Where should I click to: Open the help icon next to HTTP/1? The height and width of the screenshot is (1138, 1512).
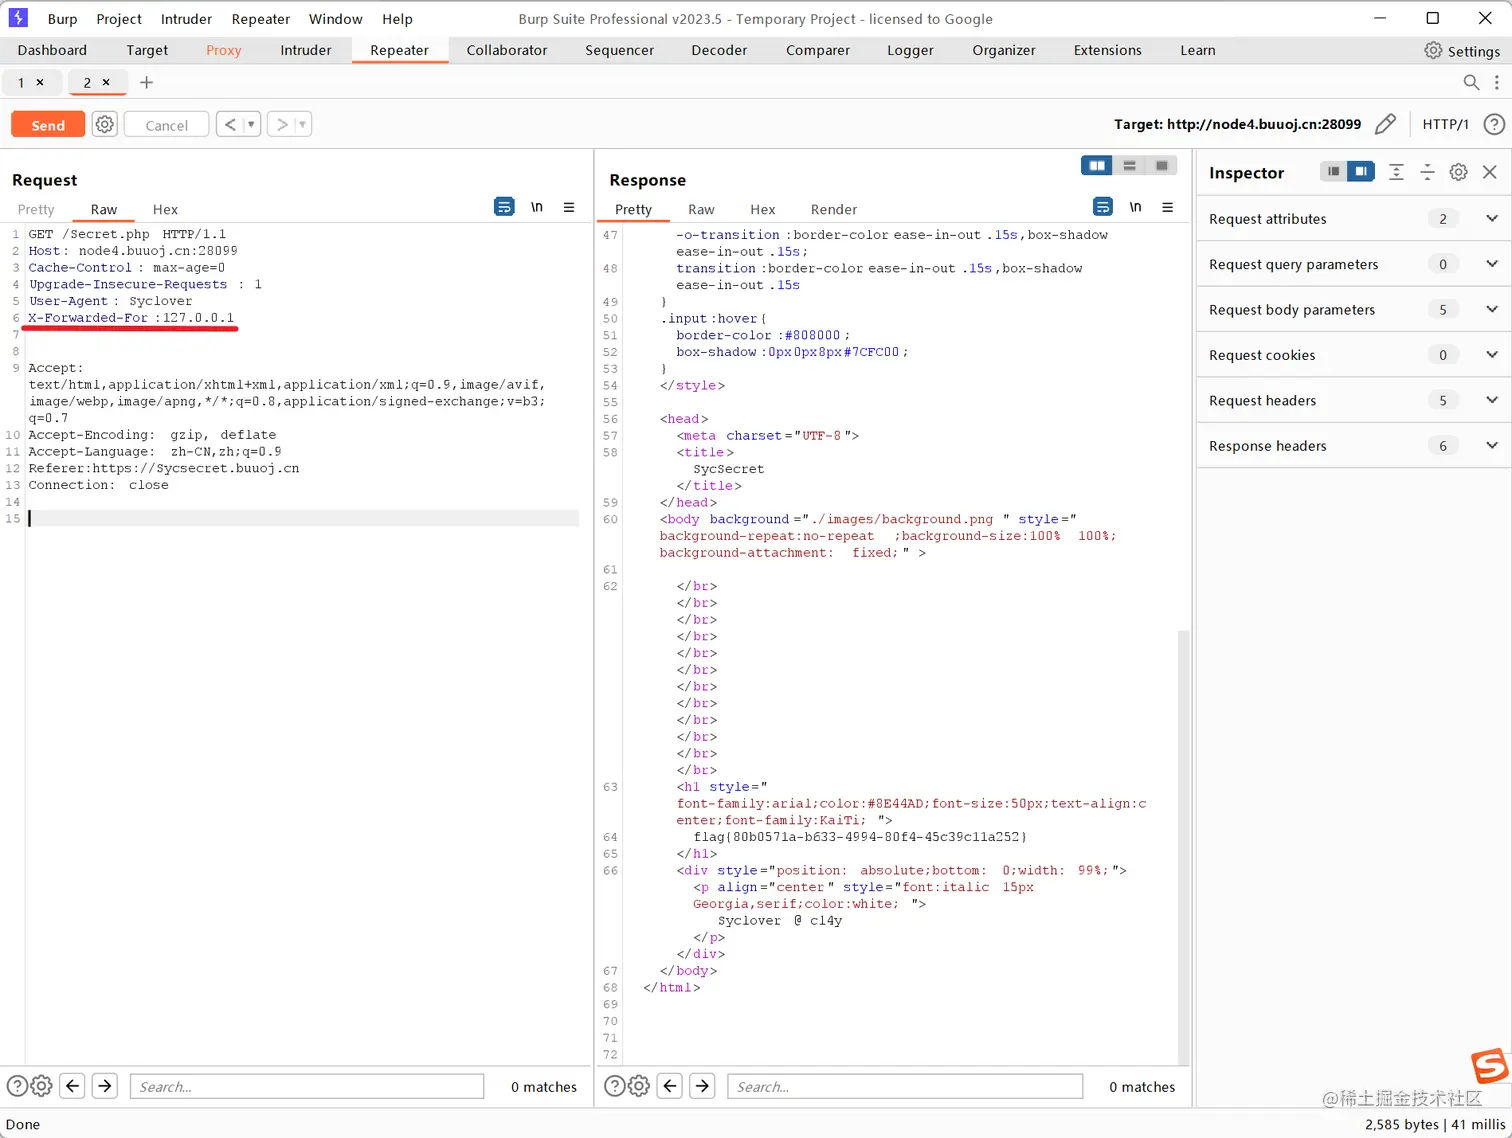click(x=1493, y=124)
